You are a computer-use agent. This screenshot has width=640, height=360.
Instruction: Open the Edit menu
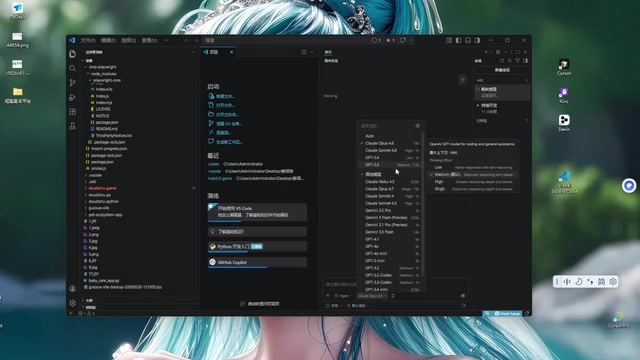tap(108, 40)
